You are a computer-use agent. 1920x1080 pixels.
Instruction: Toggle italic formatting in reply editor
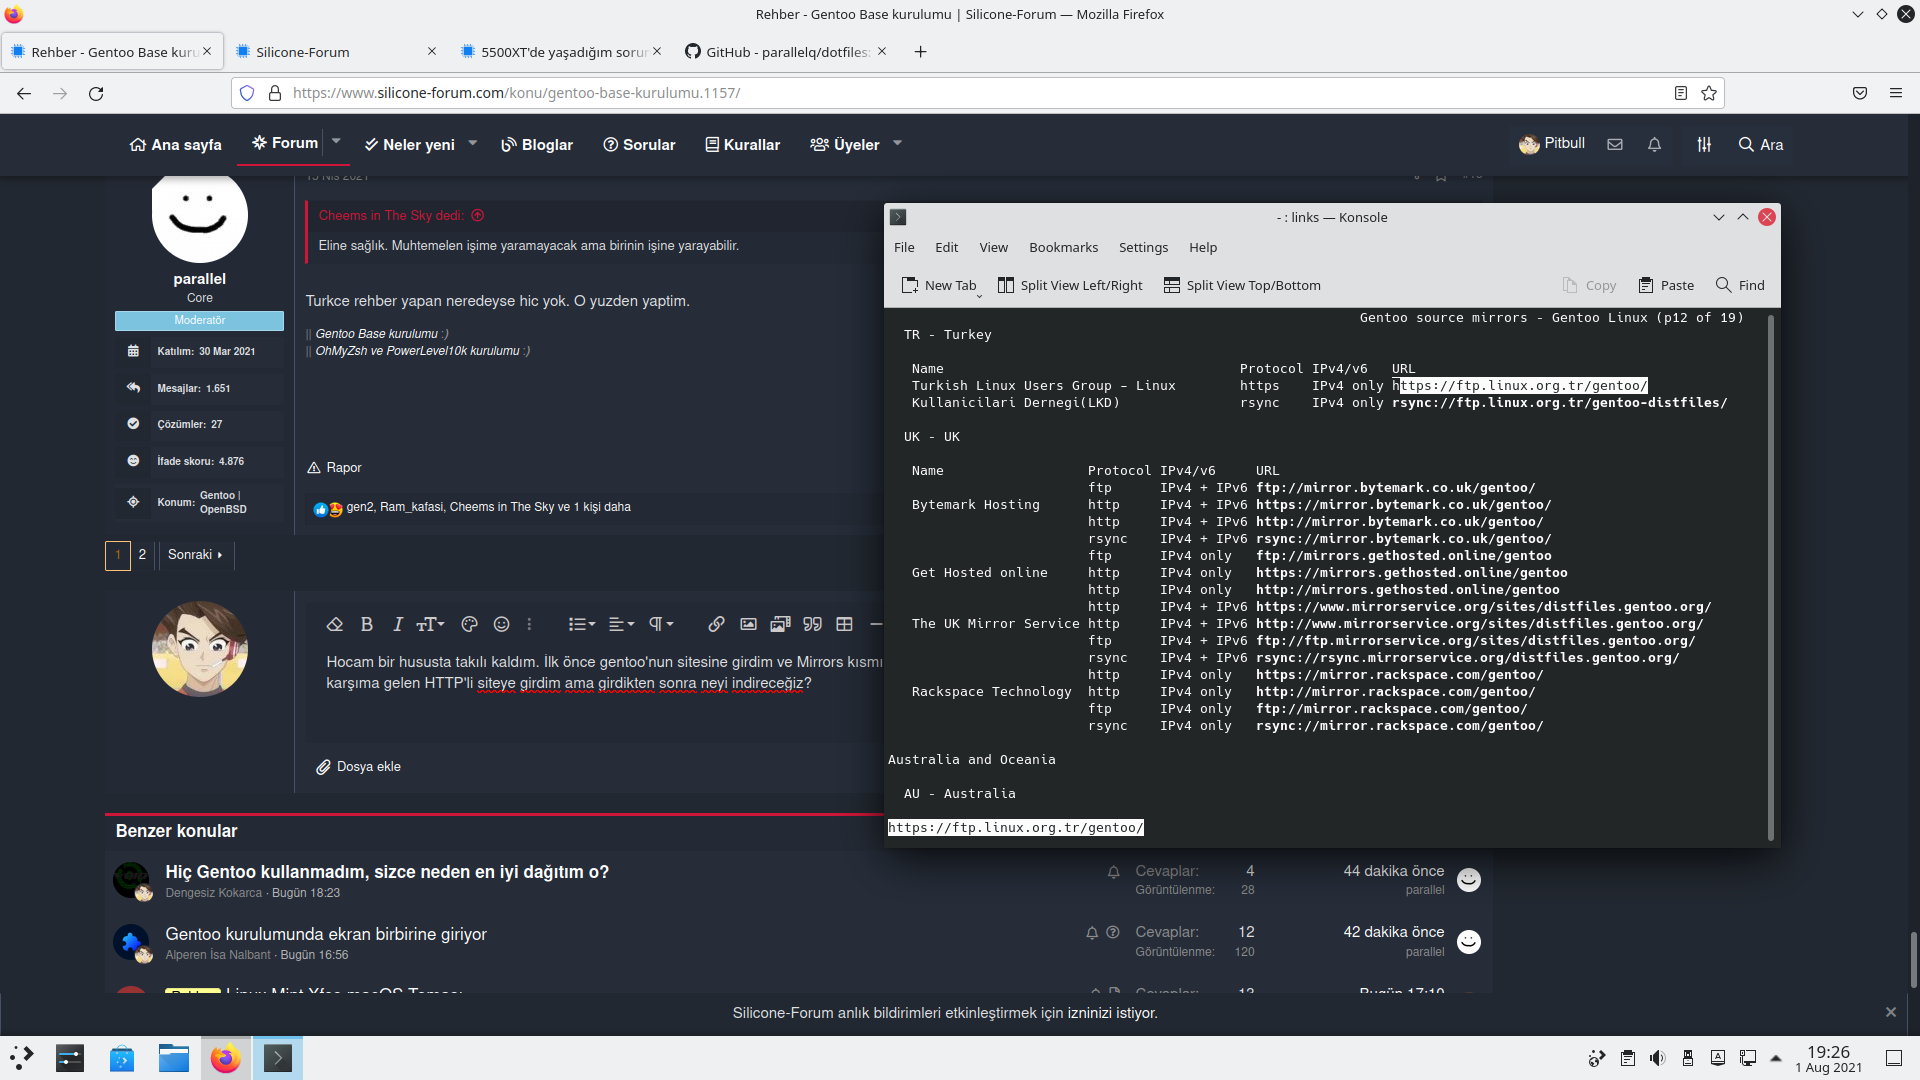coord(397,624)
